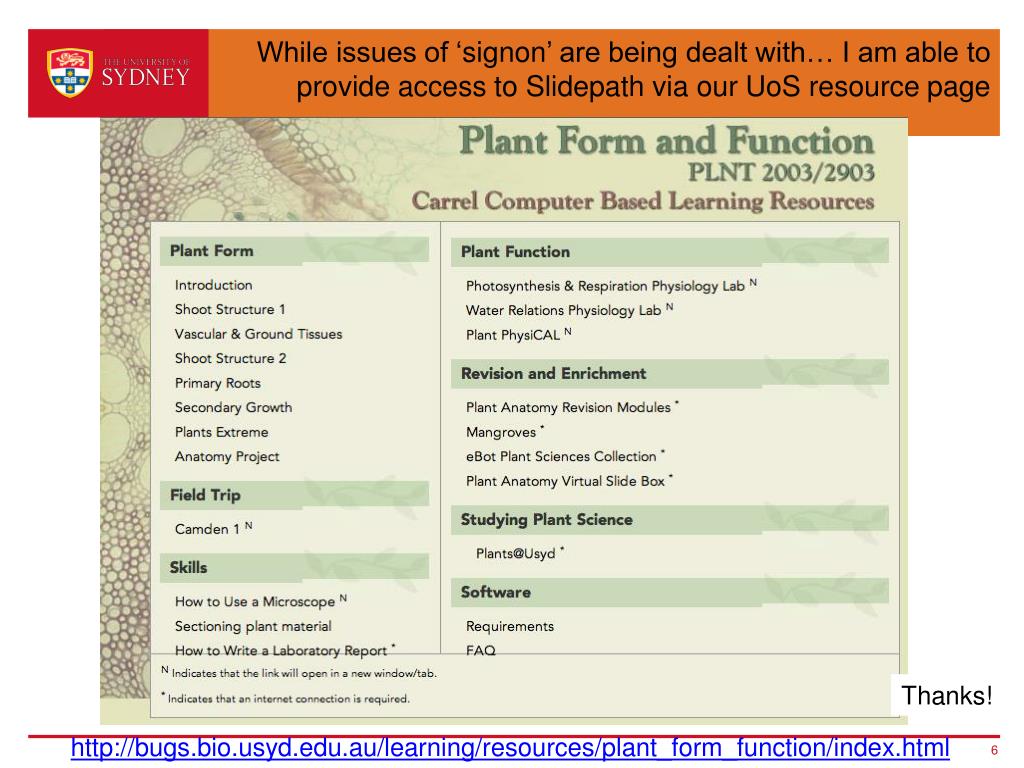
Task: Open the bugs.bio.usyd.edu.au plant_form_function URL
Action: pos(509,748)
